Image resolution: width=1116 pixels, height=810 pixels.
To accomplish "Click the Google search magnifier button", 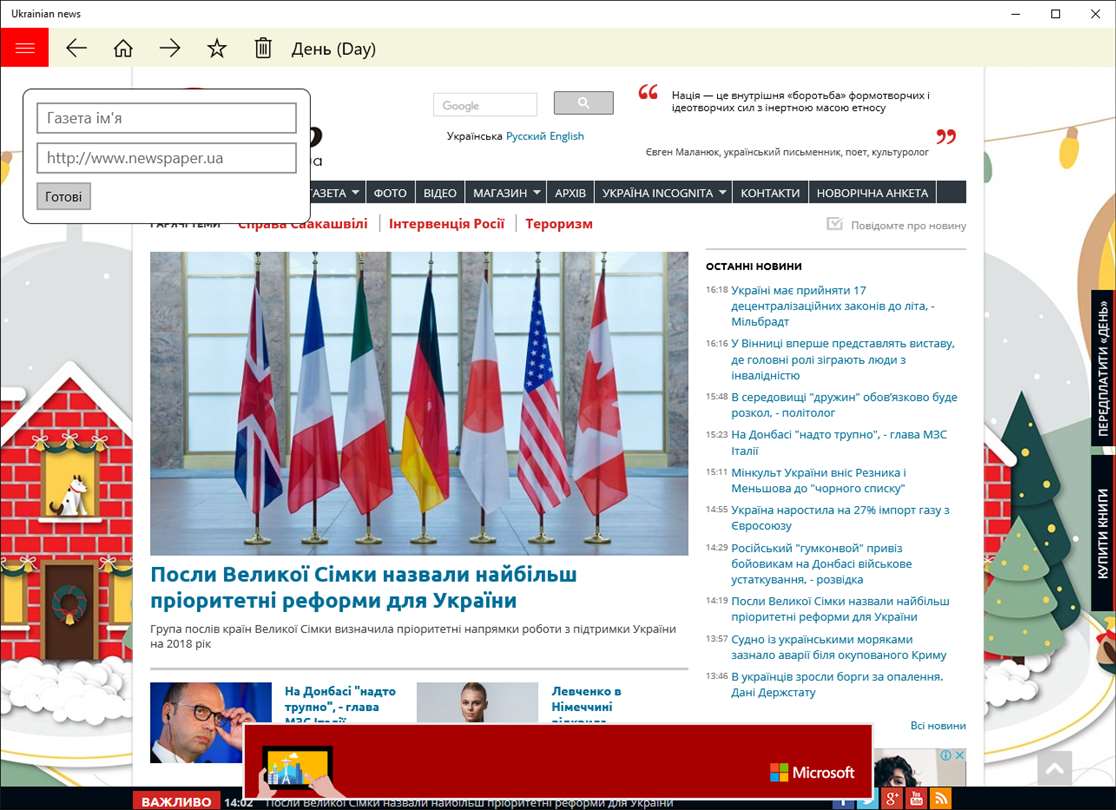I will pyautogui.click(x=584, y=103).
